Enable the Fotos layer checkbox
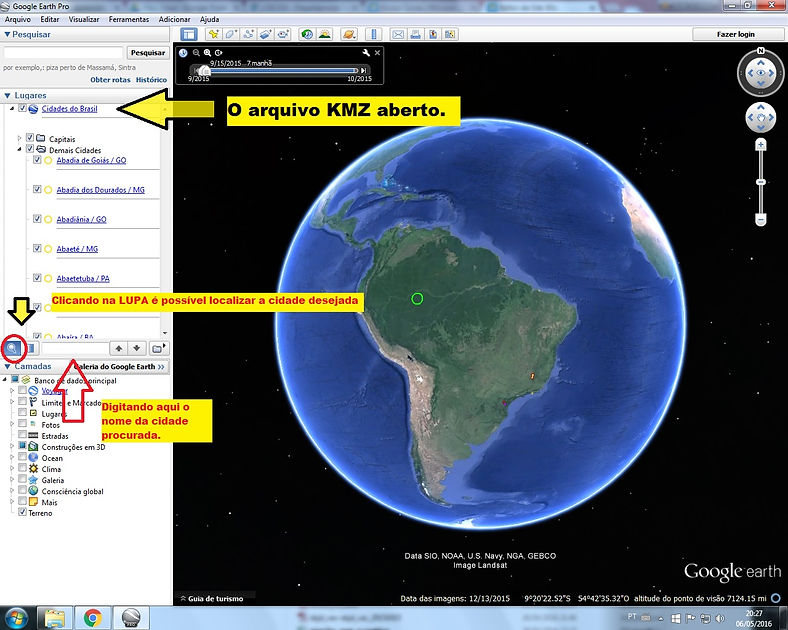 (22, 424)
